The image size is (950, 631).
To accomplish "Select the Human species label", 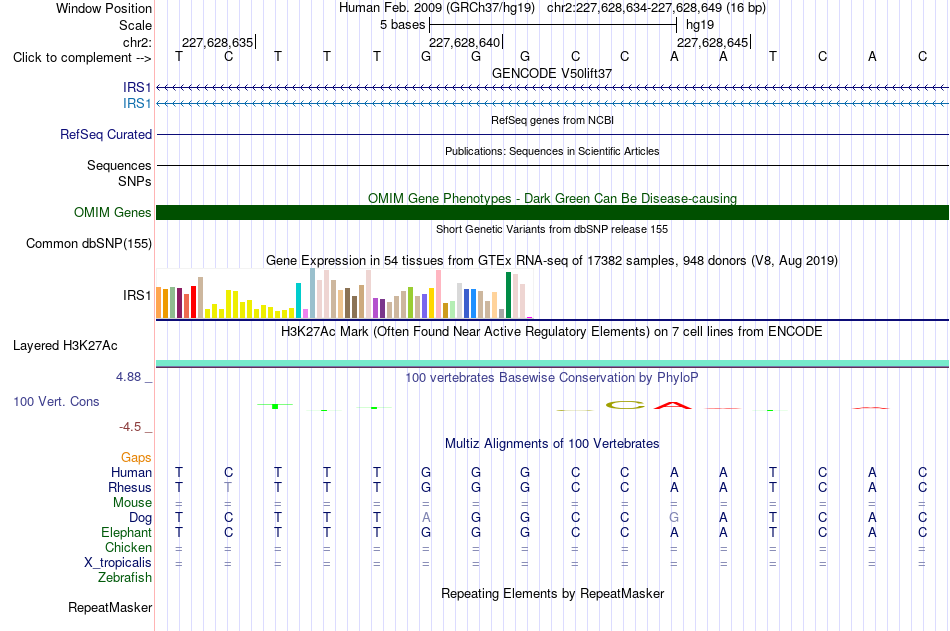I will [131, 472].
